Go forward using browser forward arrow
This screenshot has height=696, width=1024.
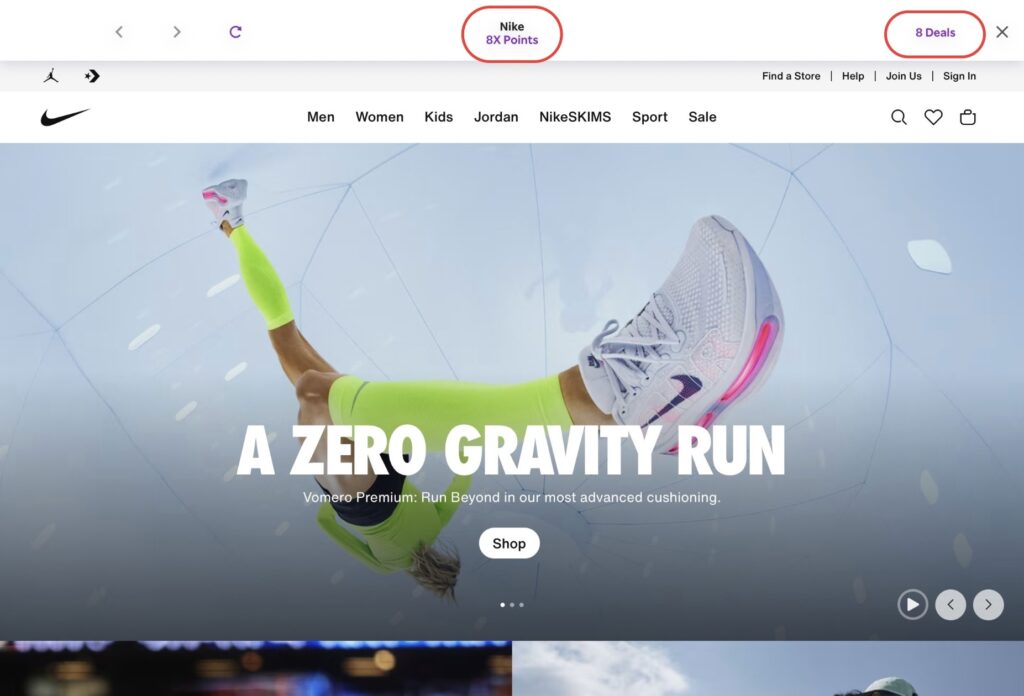pos(177,32)
